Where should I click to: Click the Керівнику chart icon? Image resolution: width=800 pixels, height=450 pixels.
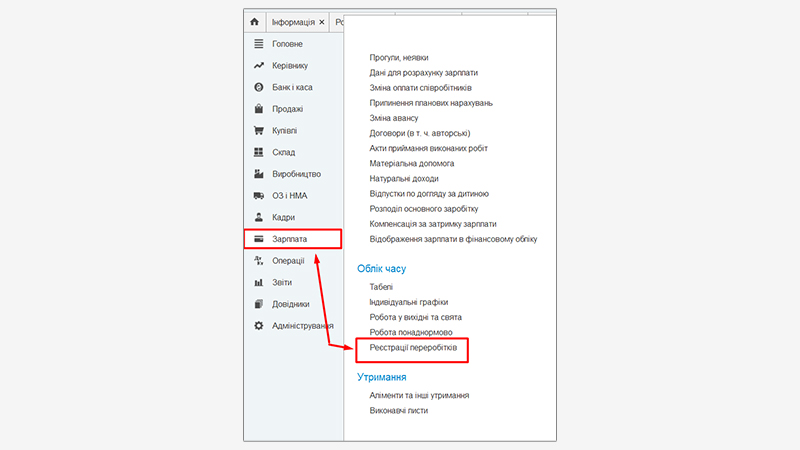pos(258,66)
